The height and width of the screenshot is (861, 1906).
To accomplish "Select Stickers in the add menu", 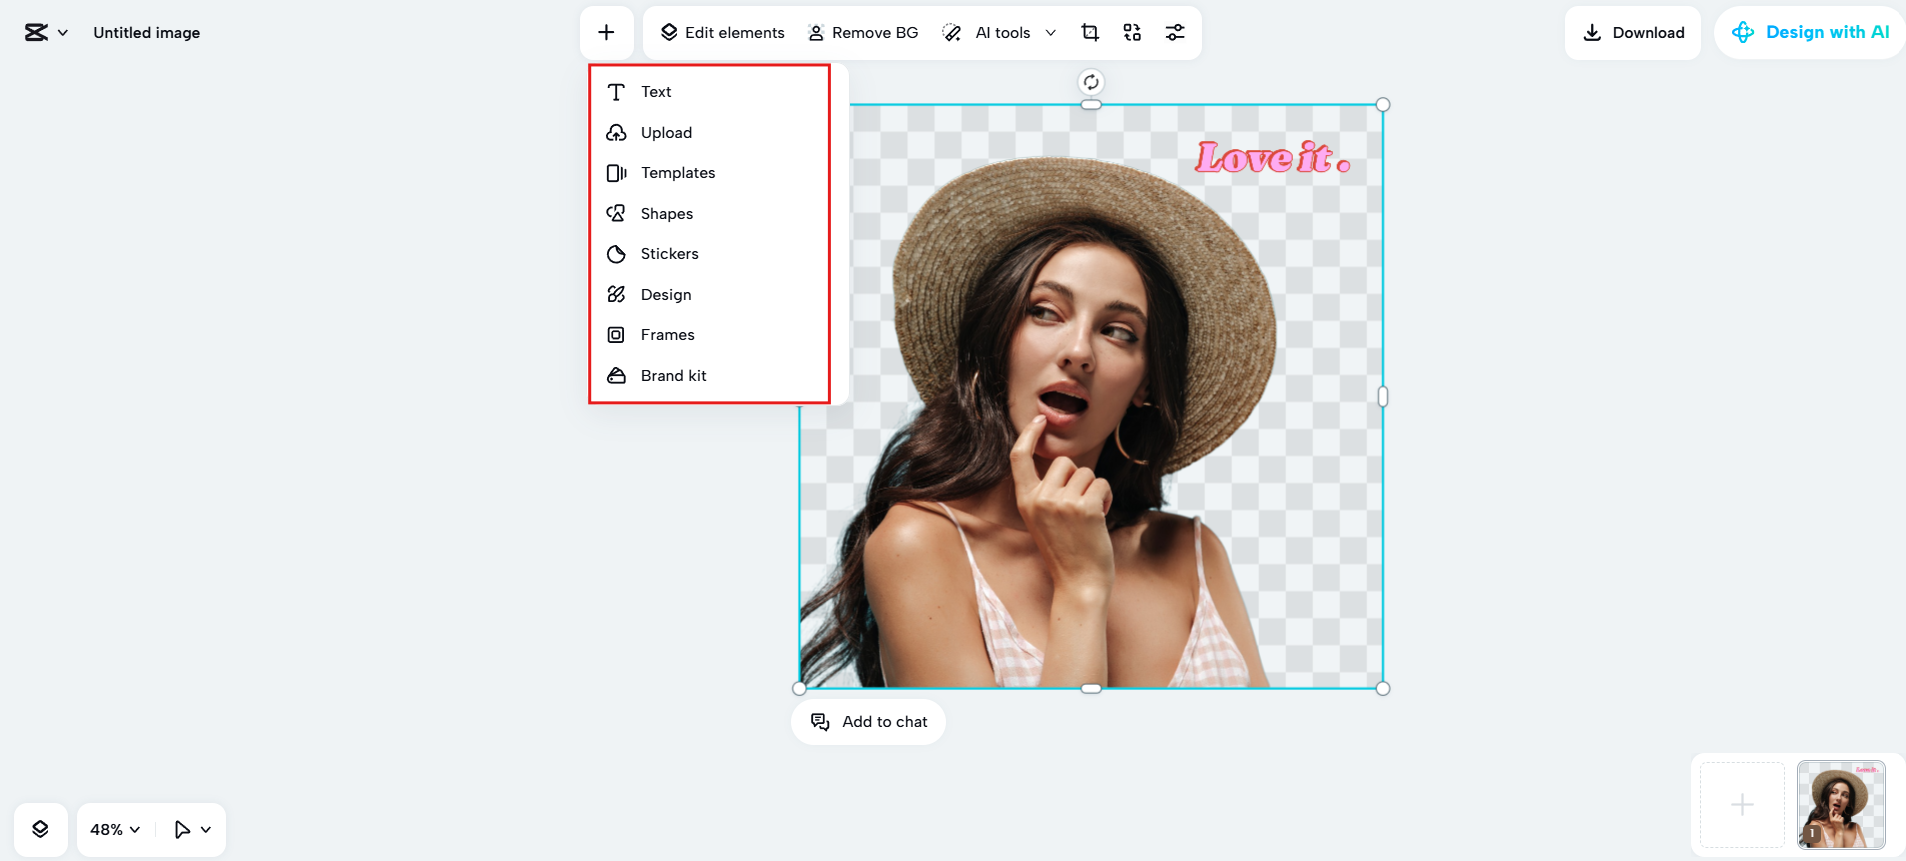I will click(669, 254).
